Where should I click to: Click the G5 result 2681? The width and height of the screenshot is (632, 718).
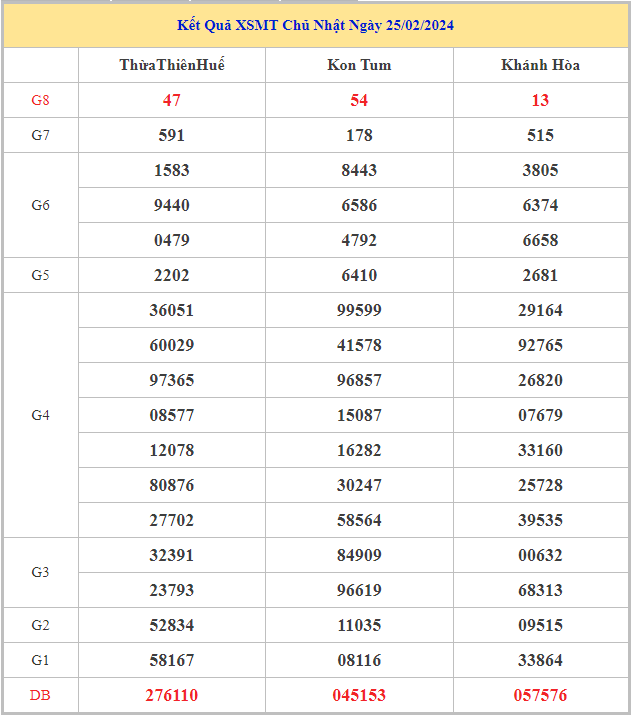click(540, 275)
